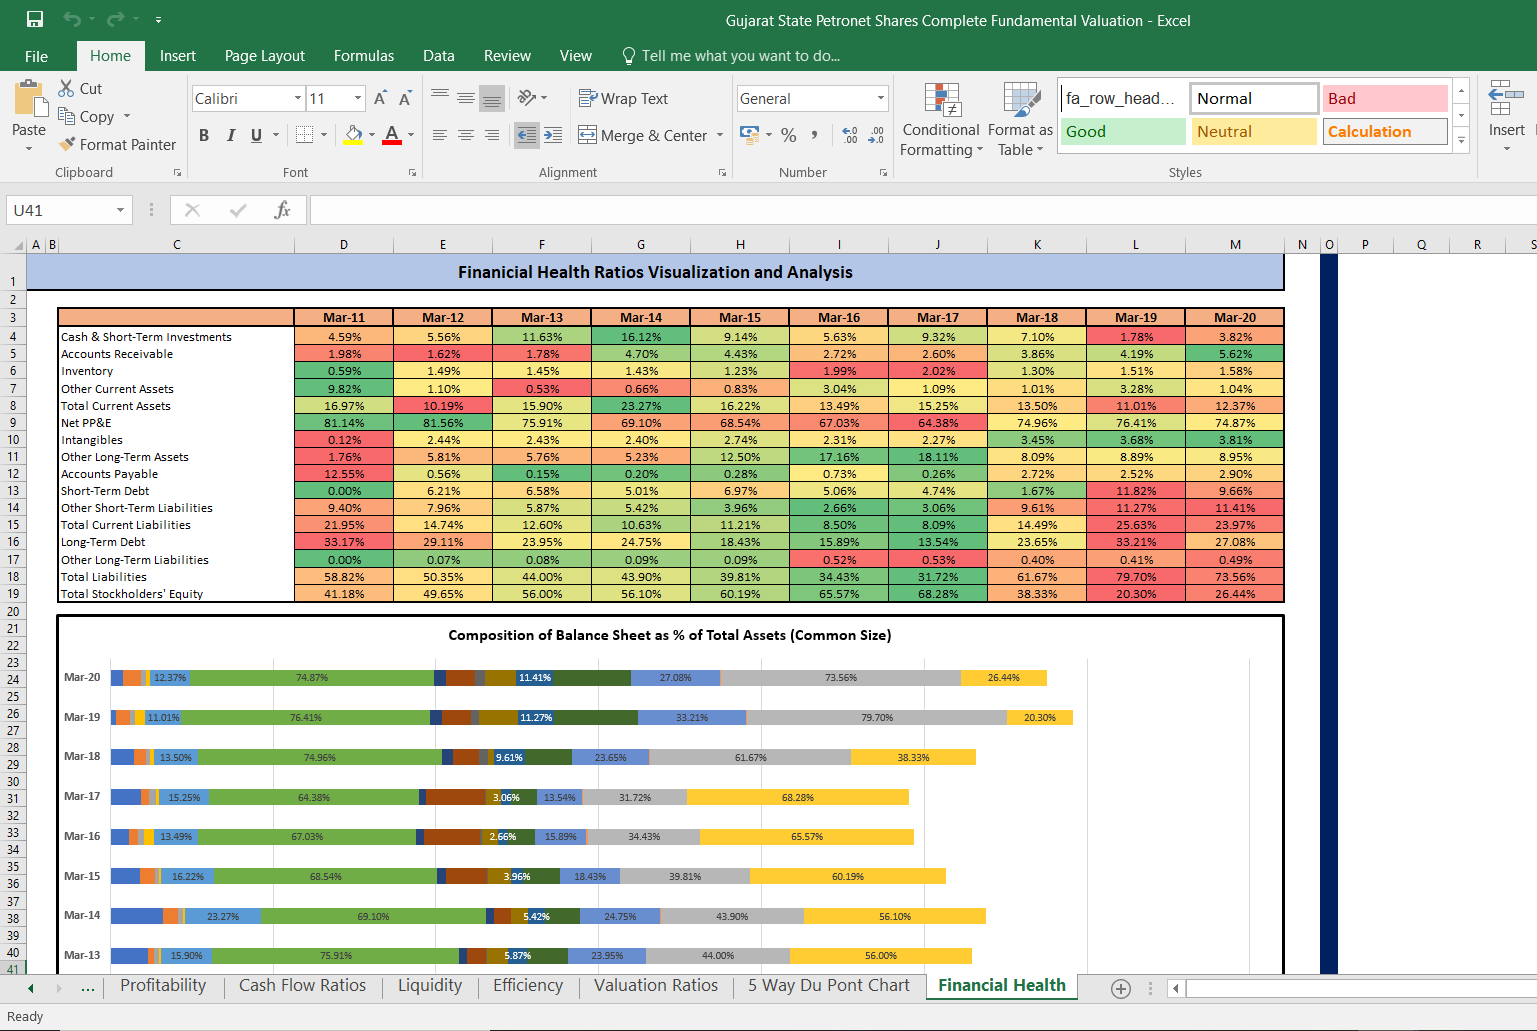The height and width of the screenshot is (1031, 1537).
Task: Click the Select All corner triangle
Action: (19, 245)
